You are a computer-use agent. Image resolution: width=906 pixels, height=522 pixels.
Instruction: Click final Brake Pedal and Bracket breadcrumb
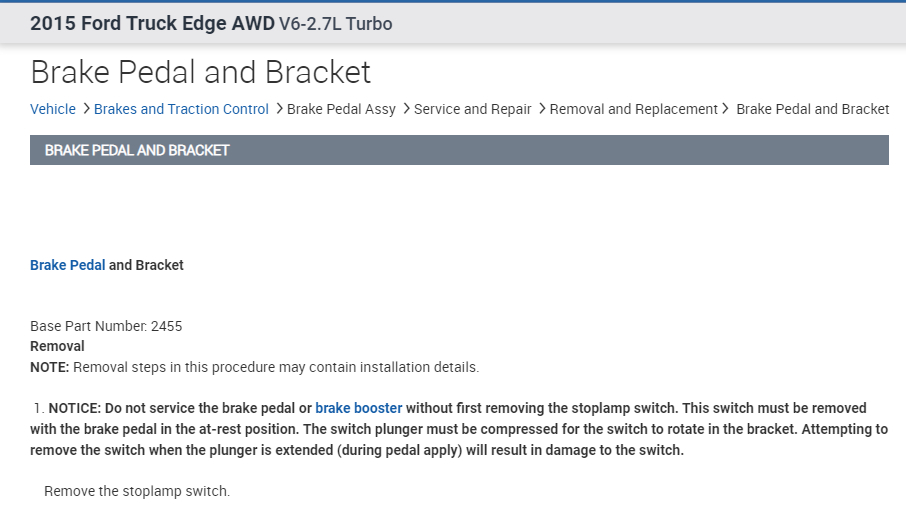[812, 109]
